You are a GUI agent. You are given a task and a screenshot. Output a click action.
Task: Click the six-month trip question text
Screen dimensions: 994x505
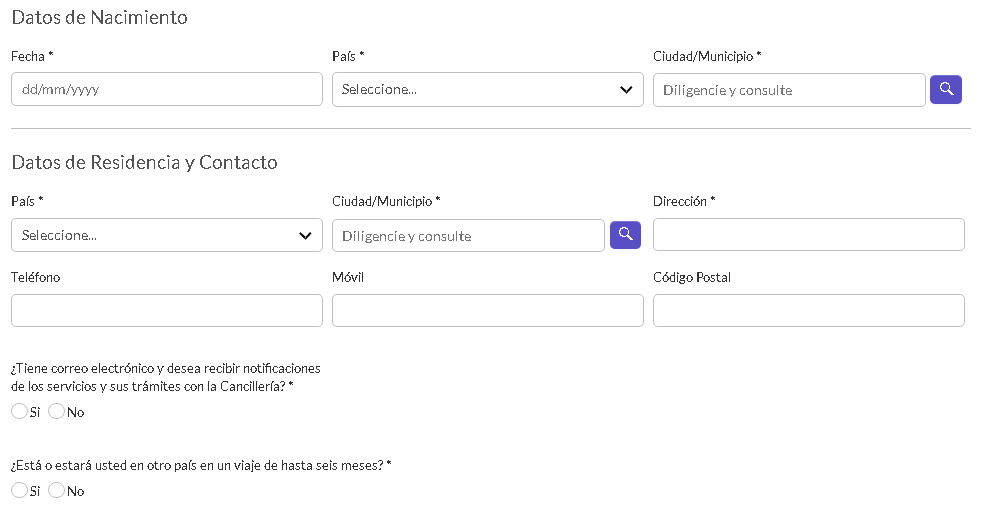coord(201,465)
